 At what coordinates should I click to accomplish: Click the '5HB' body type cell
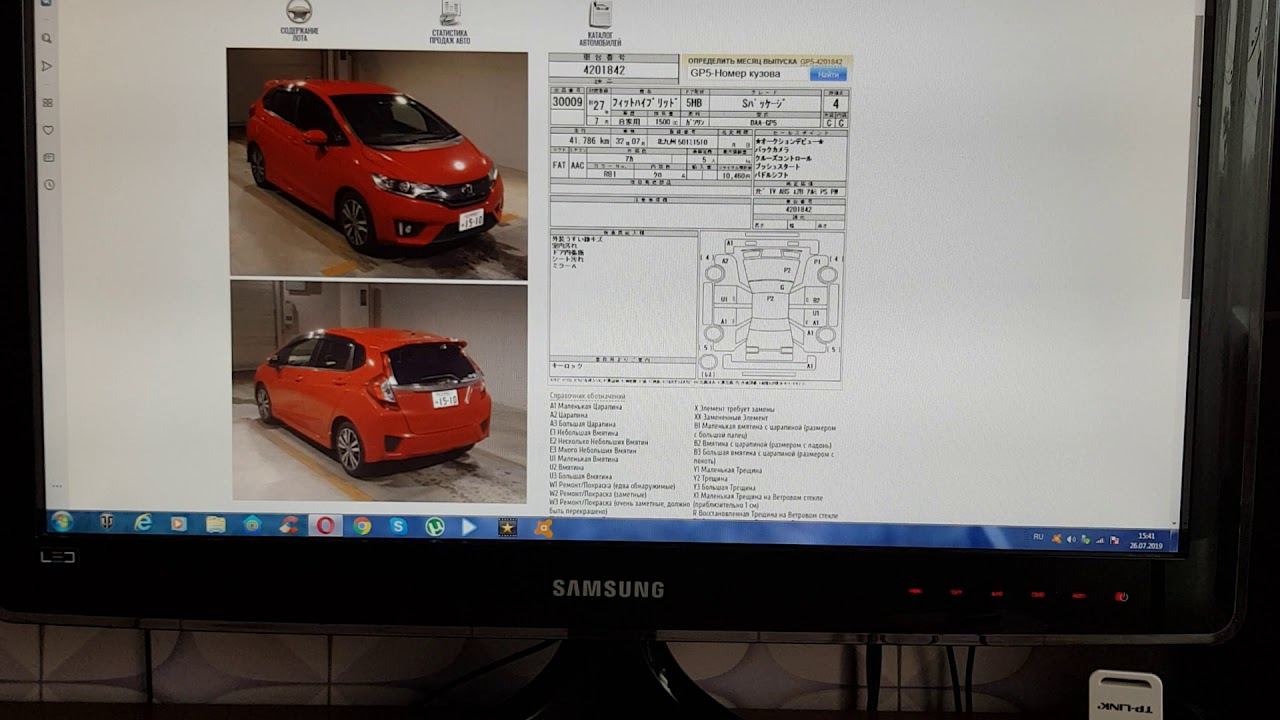(x=694, y=103)
